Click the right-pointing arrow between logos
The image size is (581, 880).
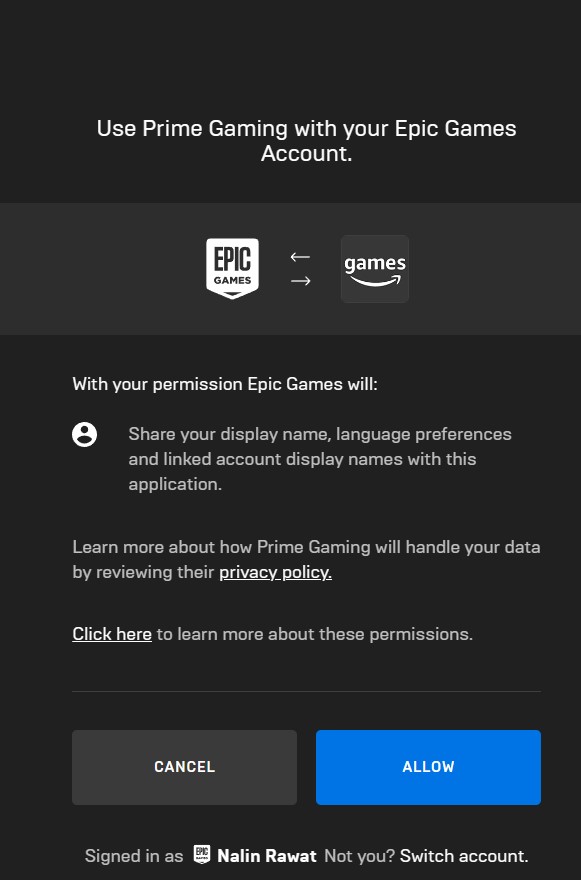(299, 281)
